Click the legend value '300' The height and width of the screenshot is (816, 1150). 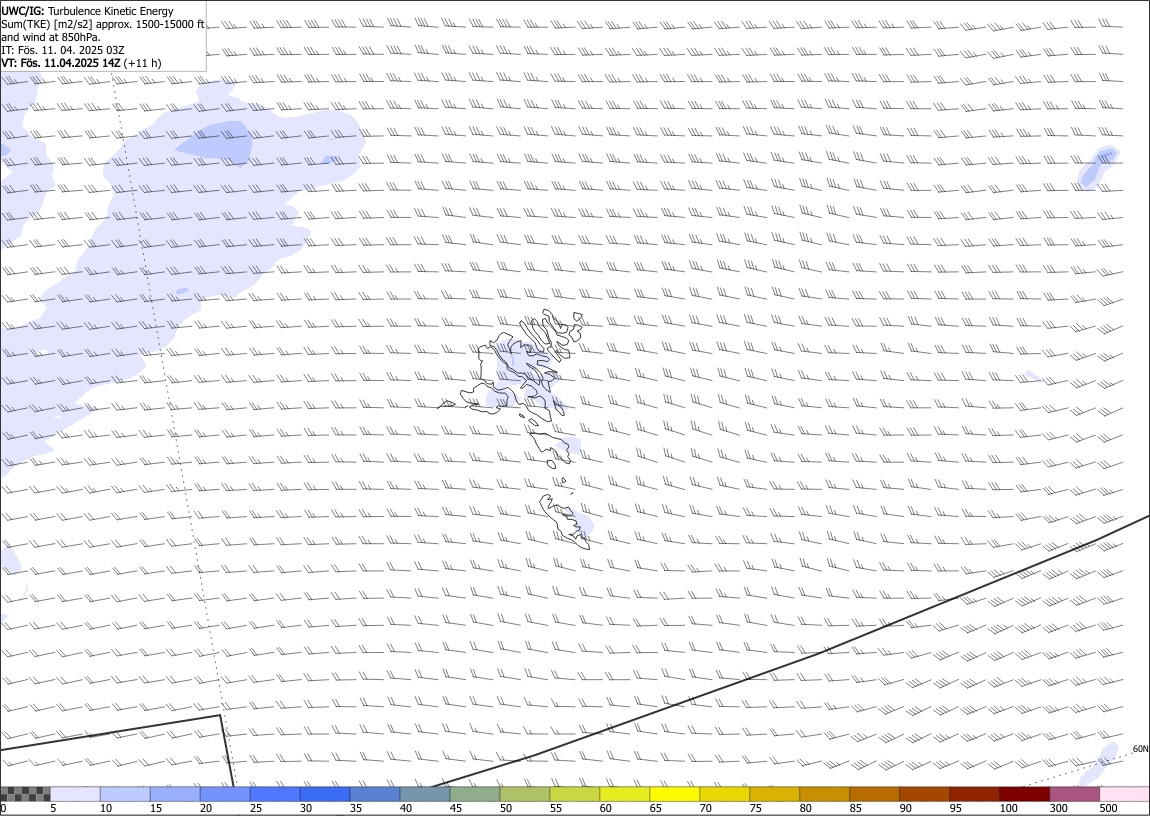click(1058, 808)
